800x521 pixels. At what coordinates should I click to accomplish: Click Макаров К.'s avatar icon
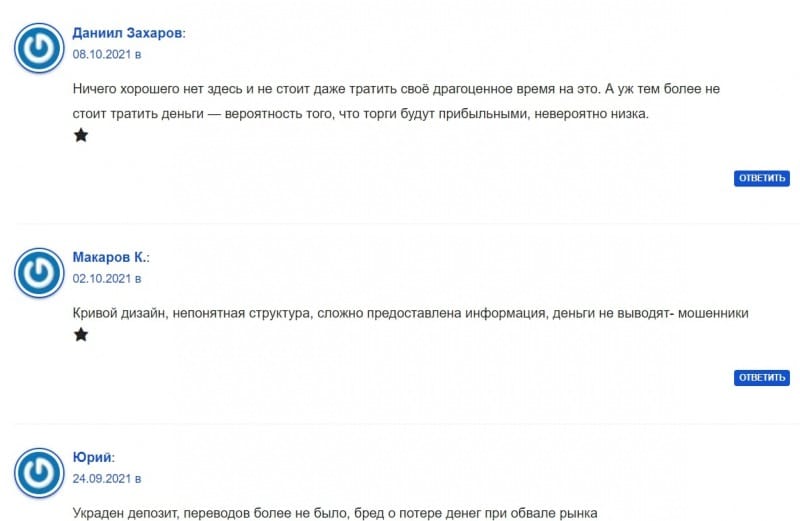tap(39, 272)
